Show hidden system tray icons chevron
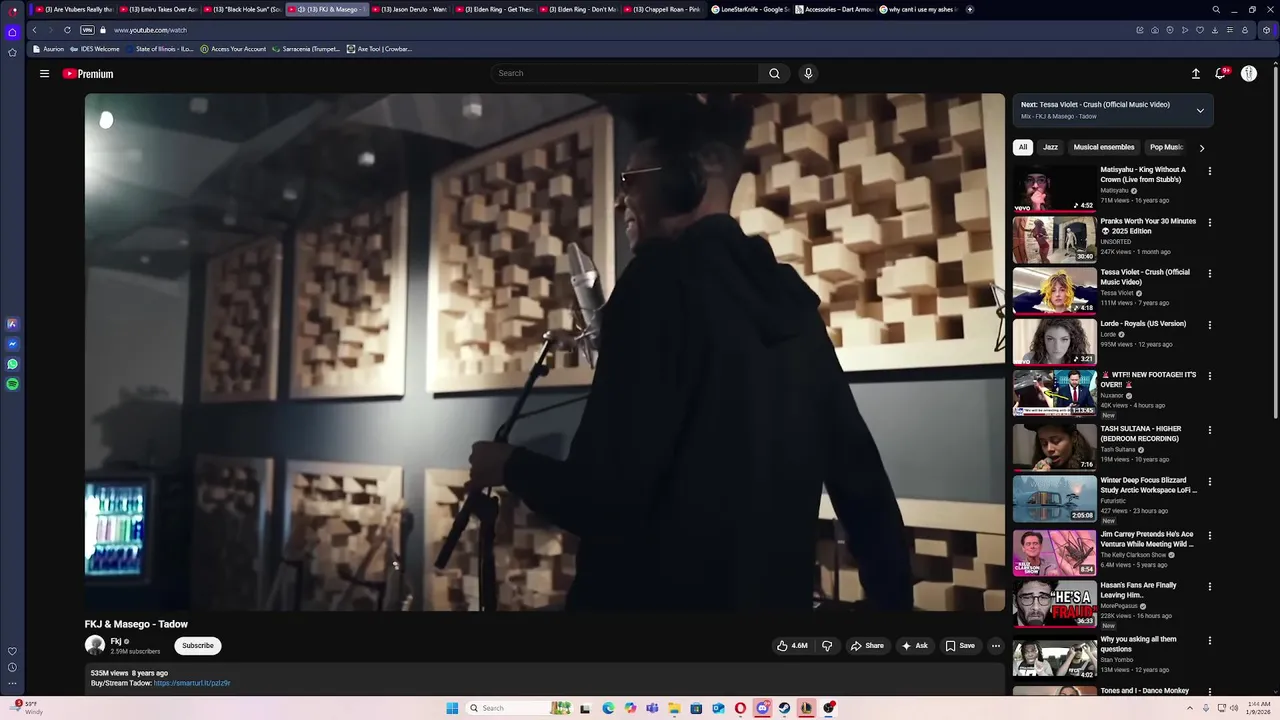 [x=1190, y=708]
